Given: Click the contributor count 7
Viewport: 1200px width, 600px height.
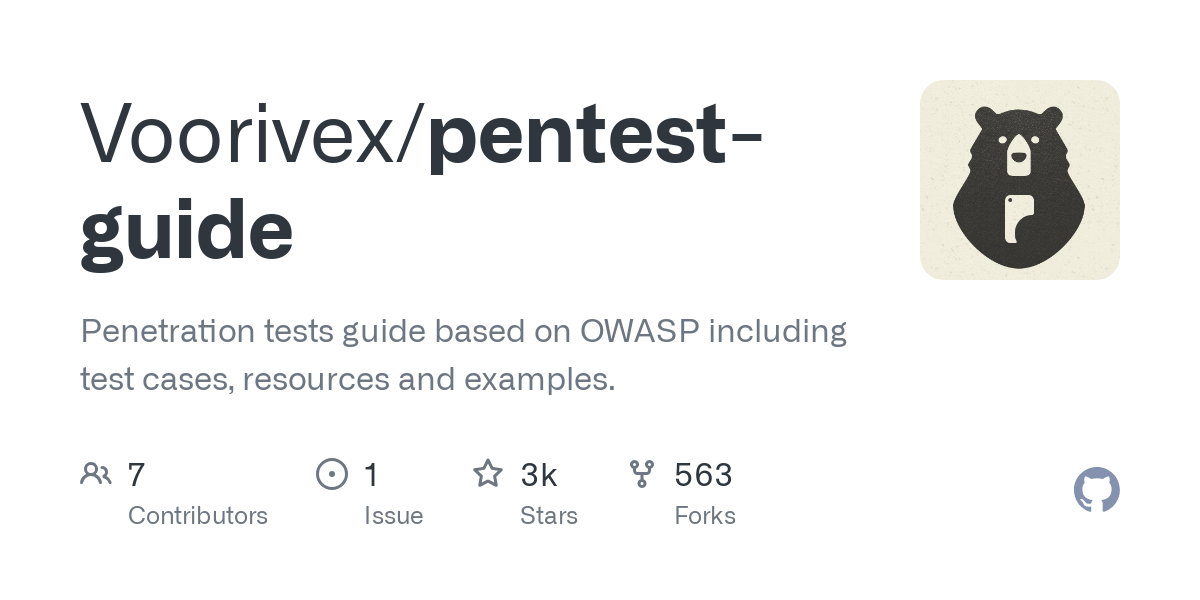Looking at the screenshot, I should click(137, 474).
